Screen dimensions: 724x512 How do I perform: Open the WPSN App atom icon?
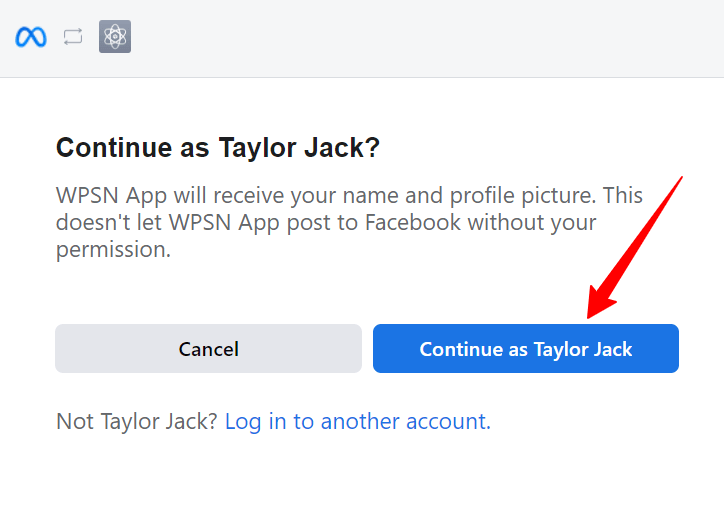pyautogui.click(x=115, y=36)
